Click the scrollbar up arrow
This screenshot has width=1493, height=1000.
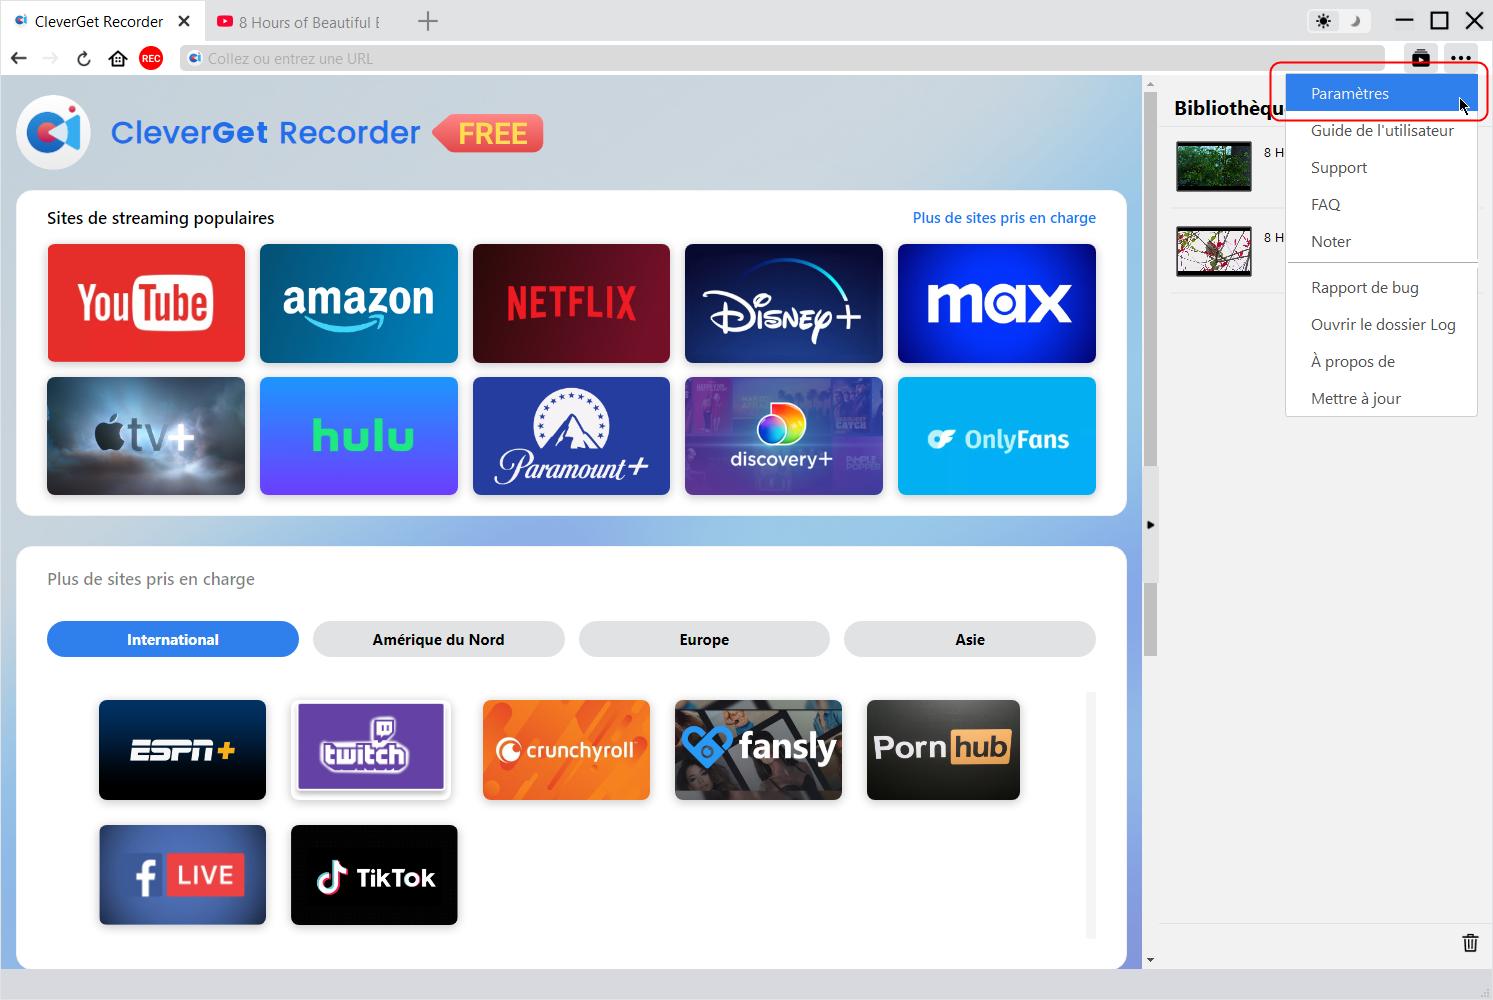(1150, 85)
